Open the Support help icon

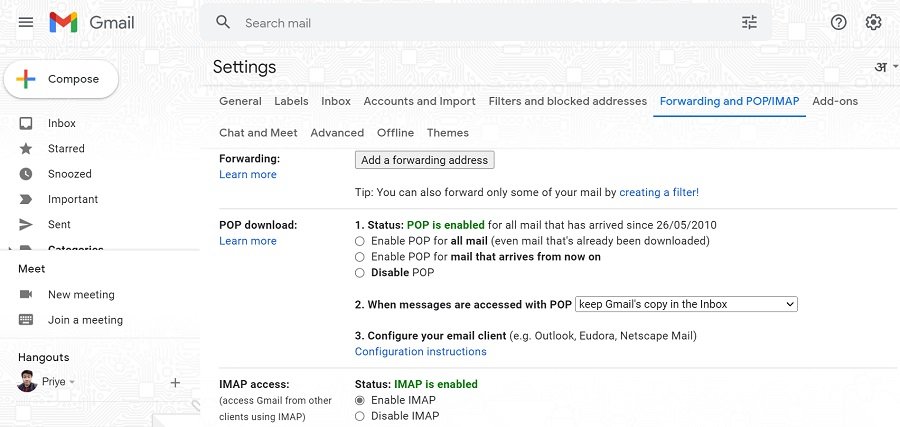pos(839,22)
